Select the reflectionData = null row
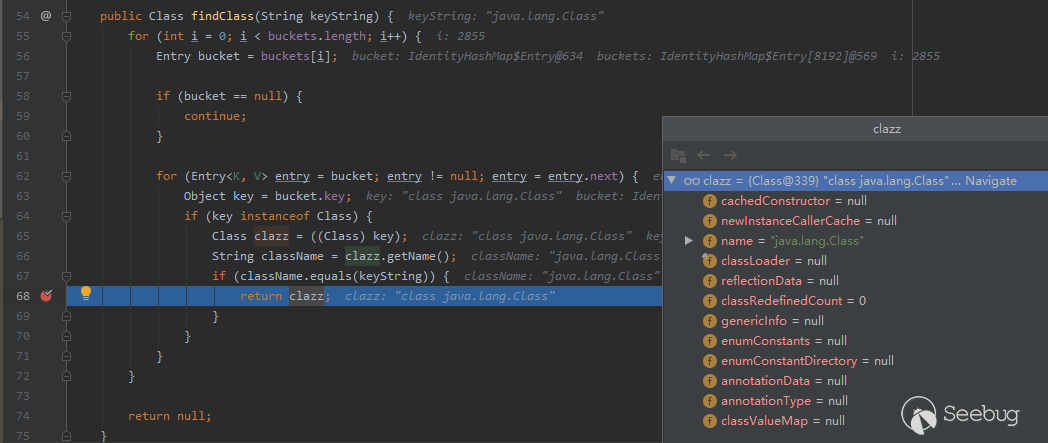 tap(856, 281)
